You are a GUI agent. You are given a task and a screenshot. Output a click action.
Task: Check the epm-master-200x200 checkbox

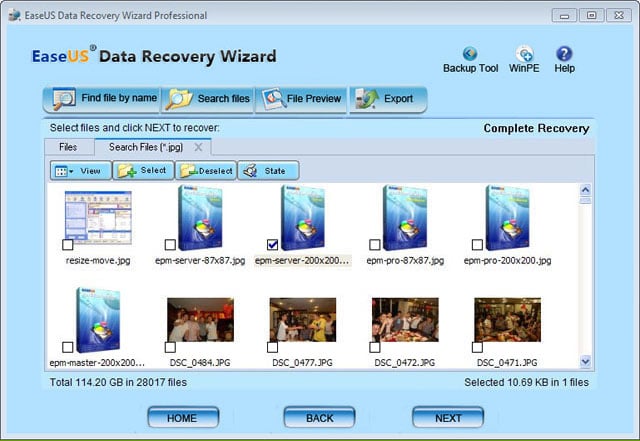(x=68, y=347)
